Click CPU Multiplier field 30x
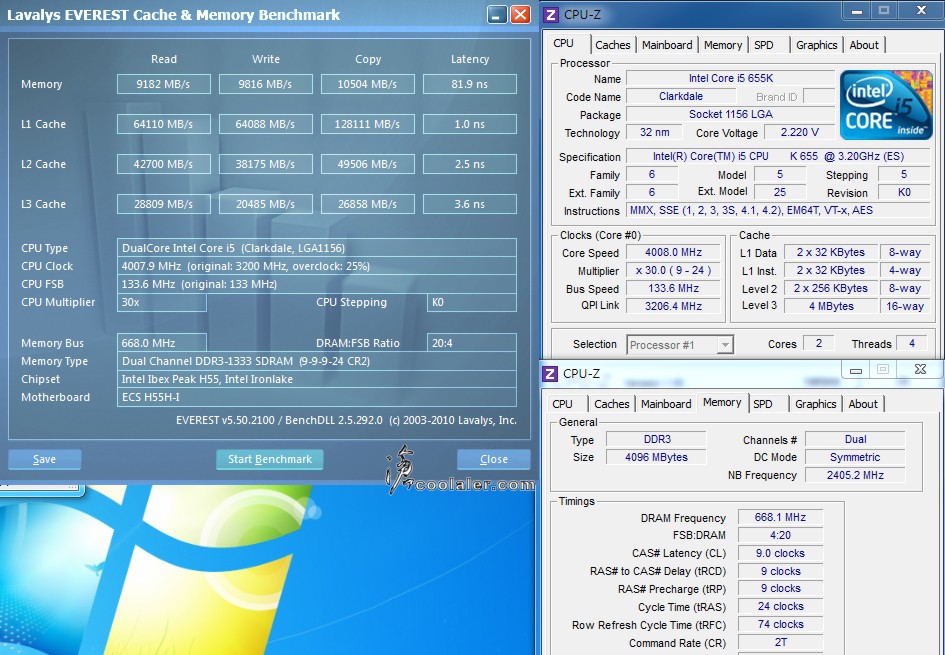This screenshot has height=655, width=945. pos(162,302)
